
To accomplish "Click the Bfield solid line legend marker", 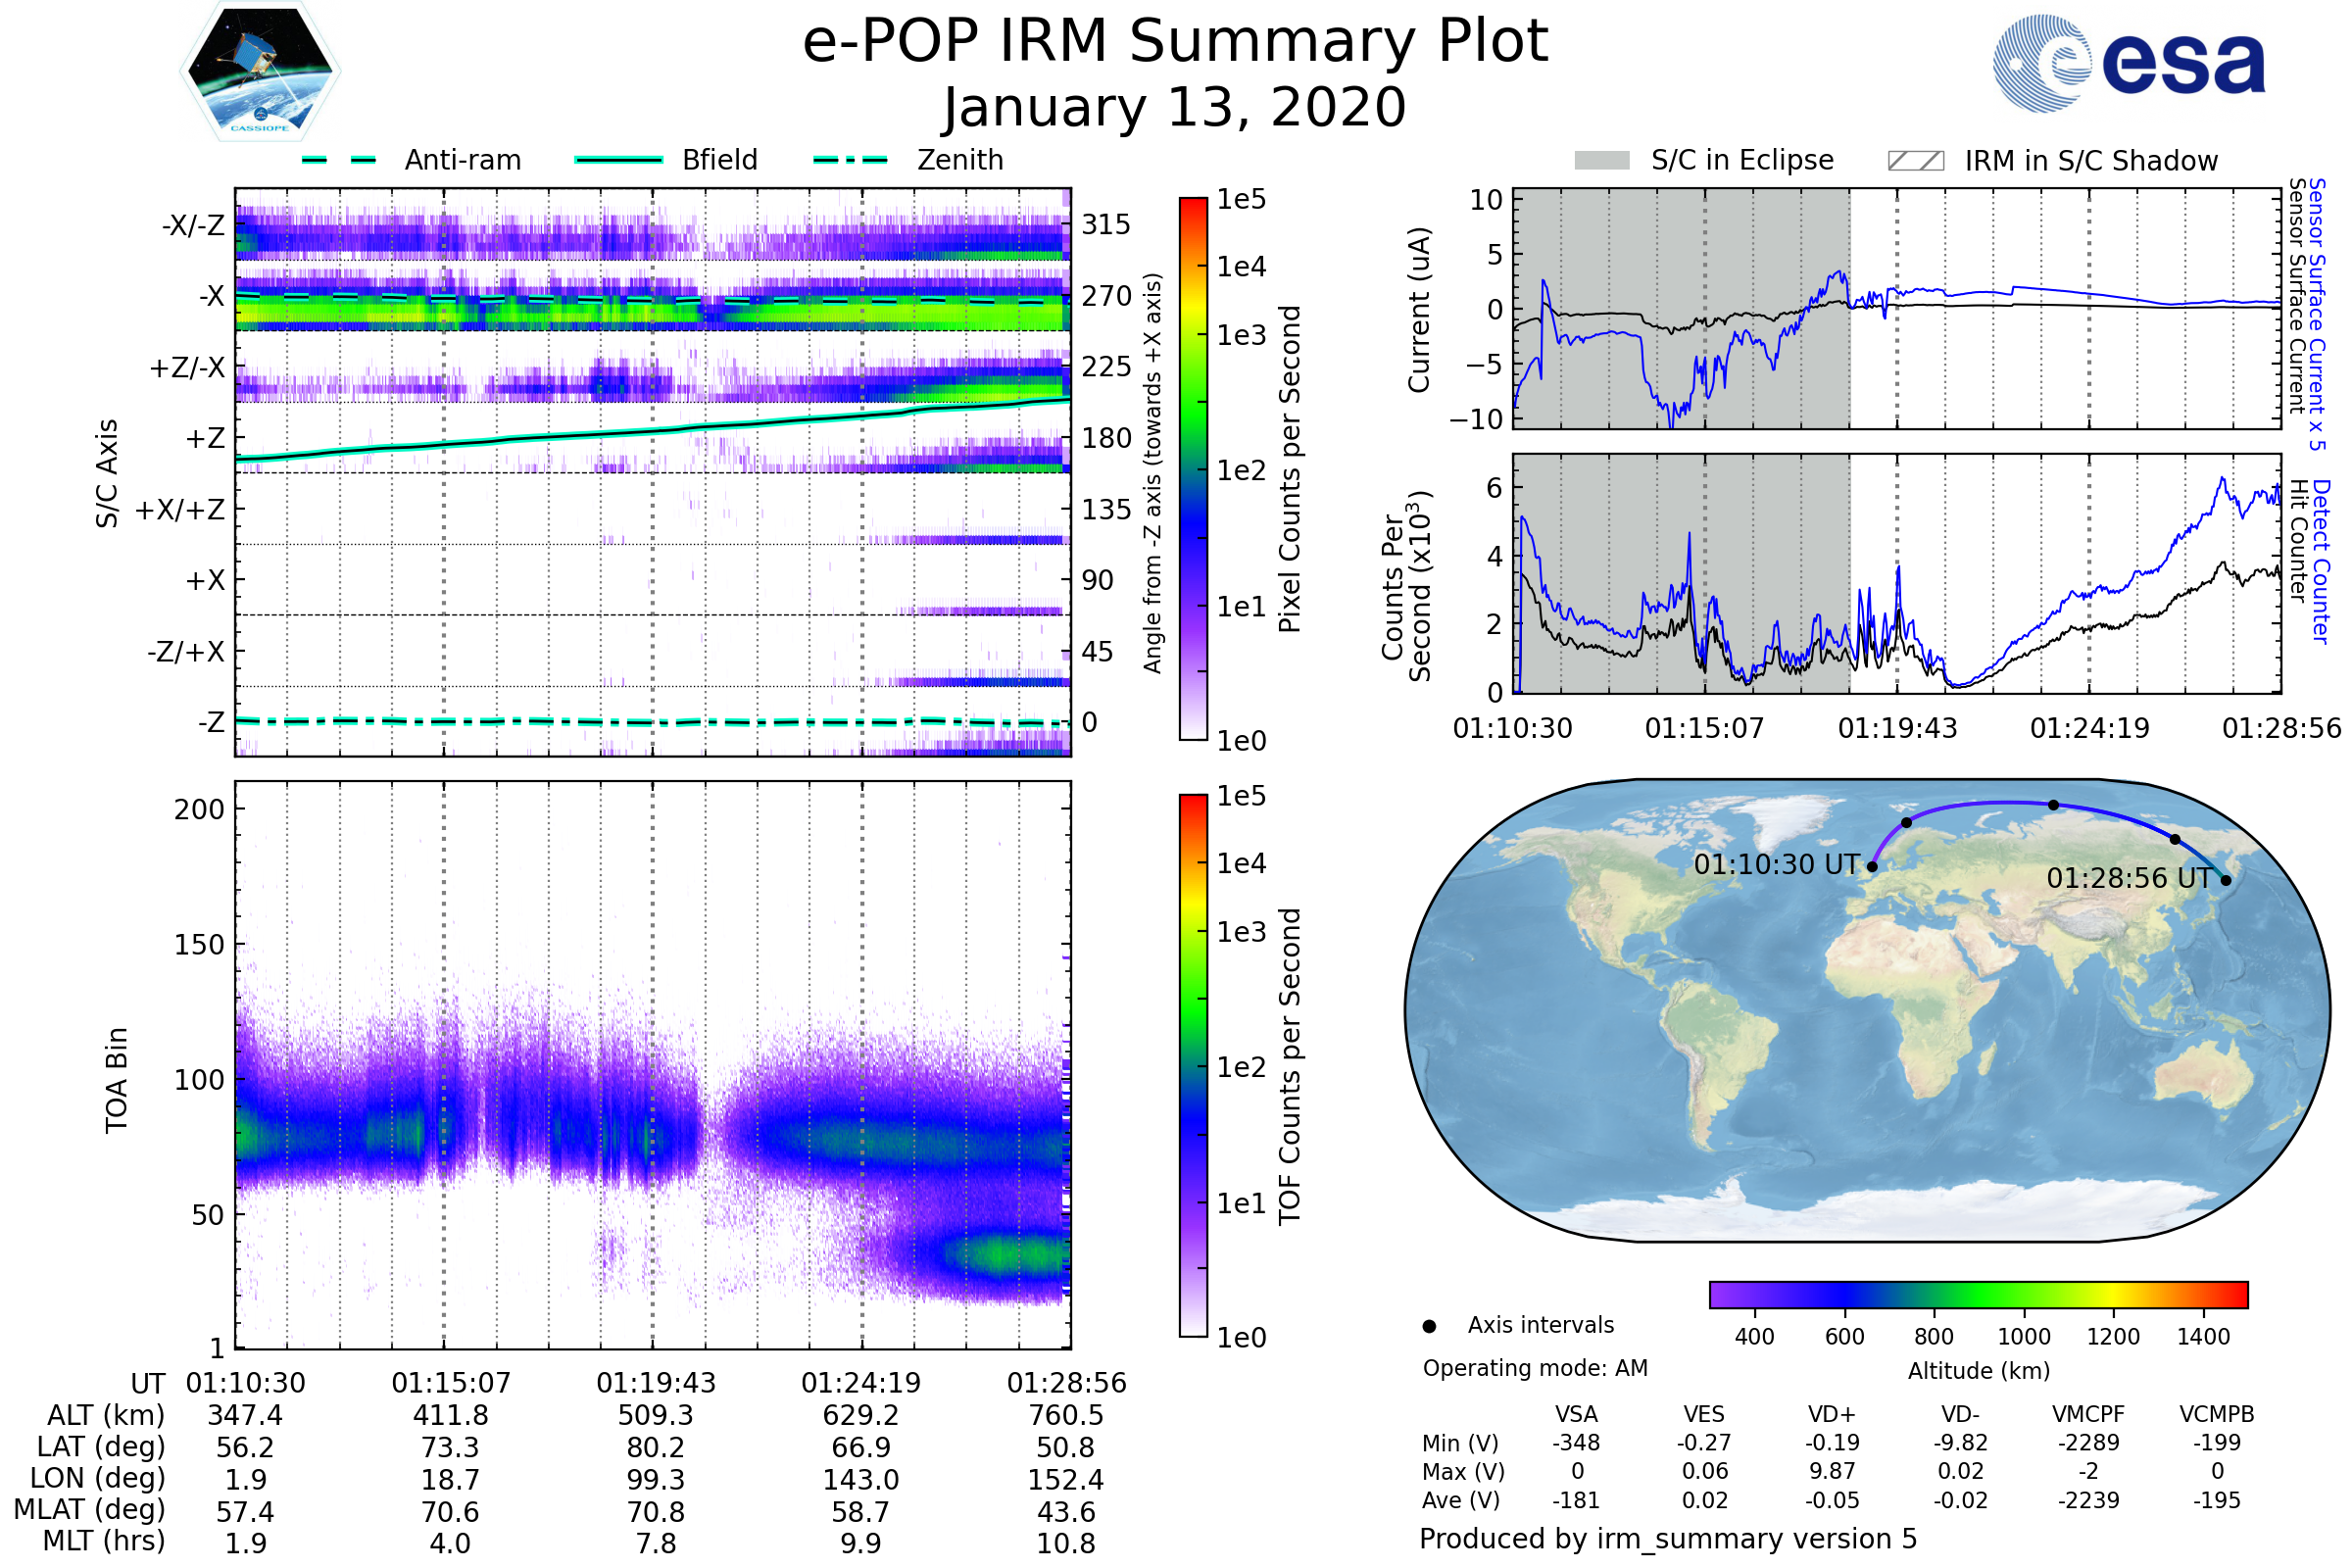I will point(619,160).
